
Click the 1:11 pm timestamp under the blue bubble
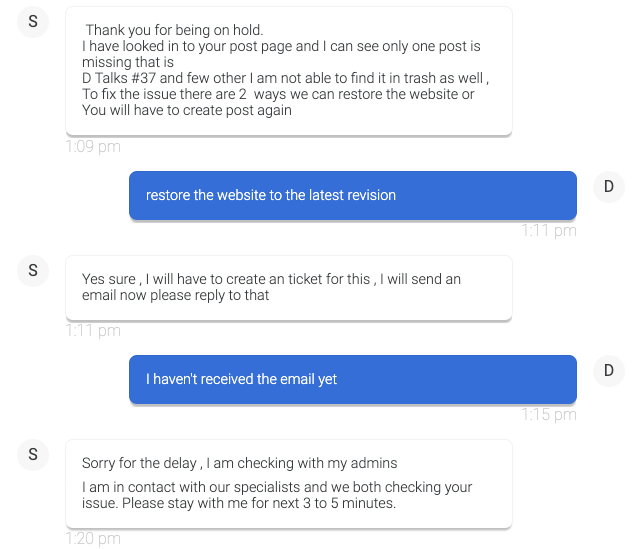point(549,231)
